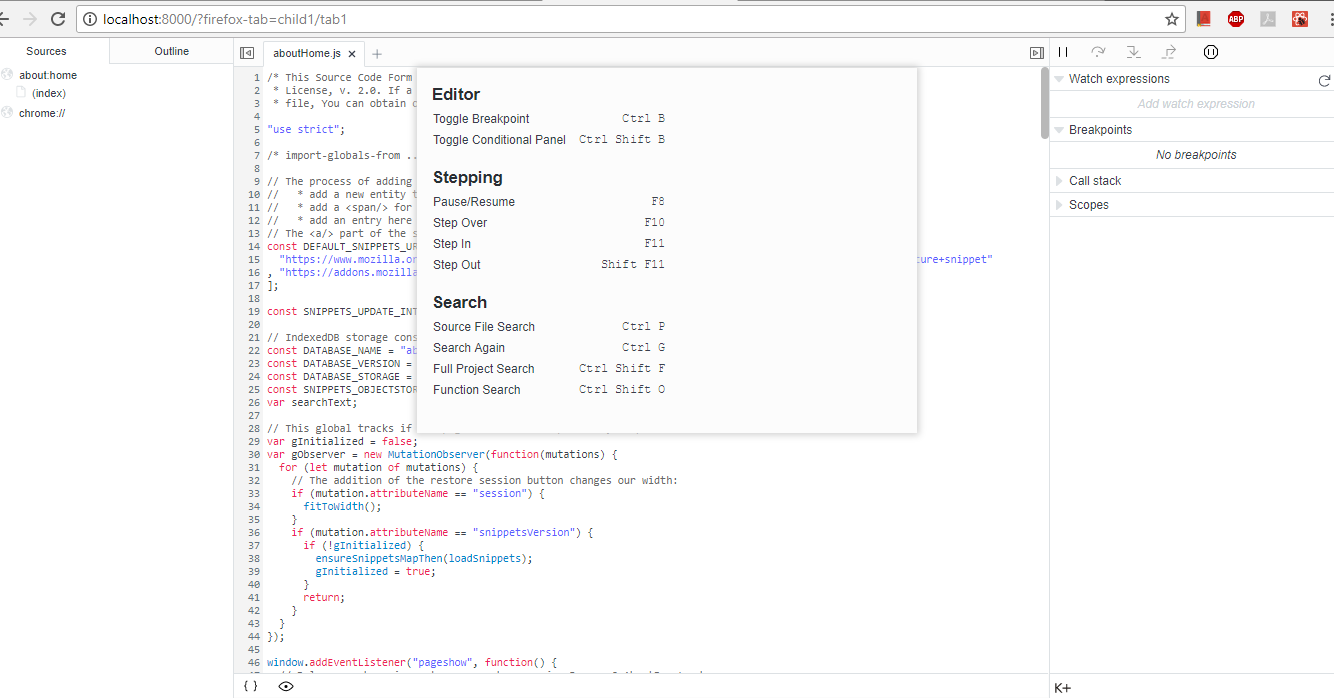Click Pause/Resume shortcut entry
This screenshot has width=1334, height=698.
click(549, 202)
